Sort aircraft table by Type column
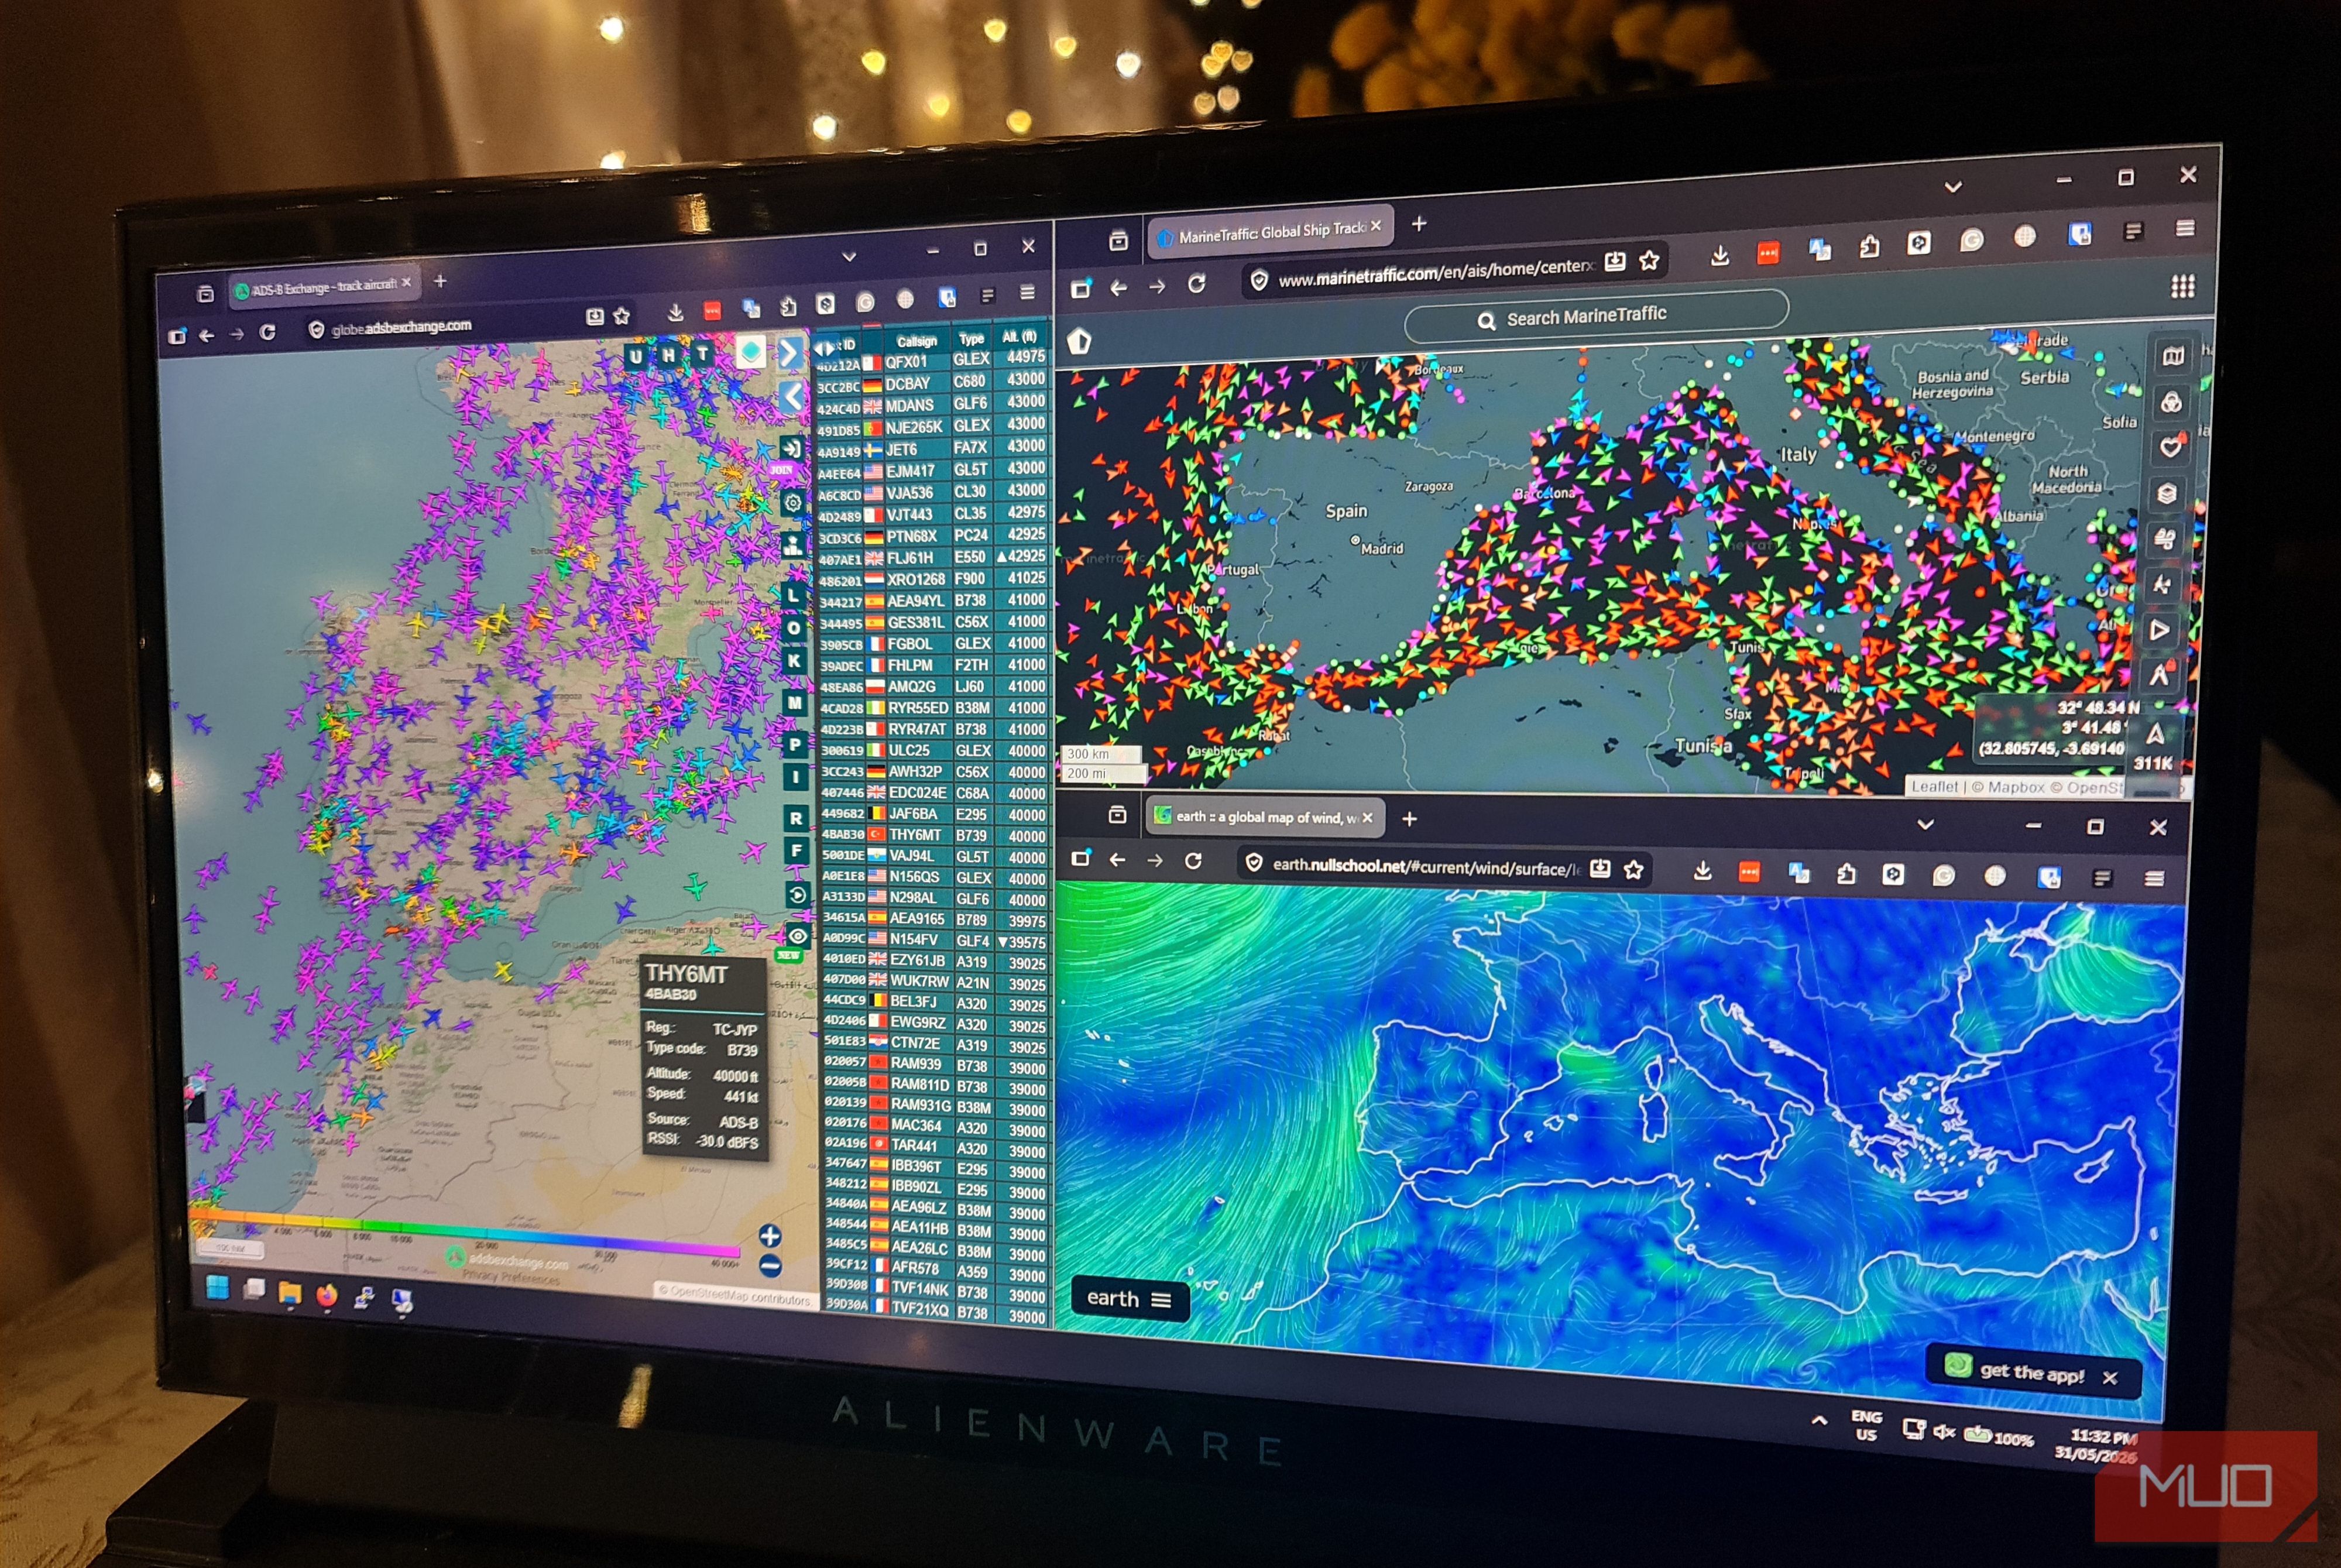 pos(971,339)
